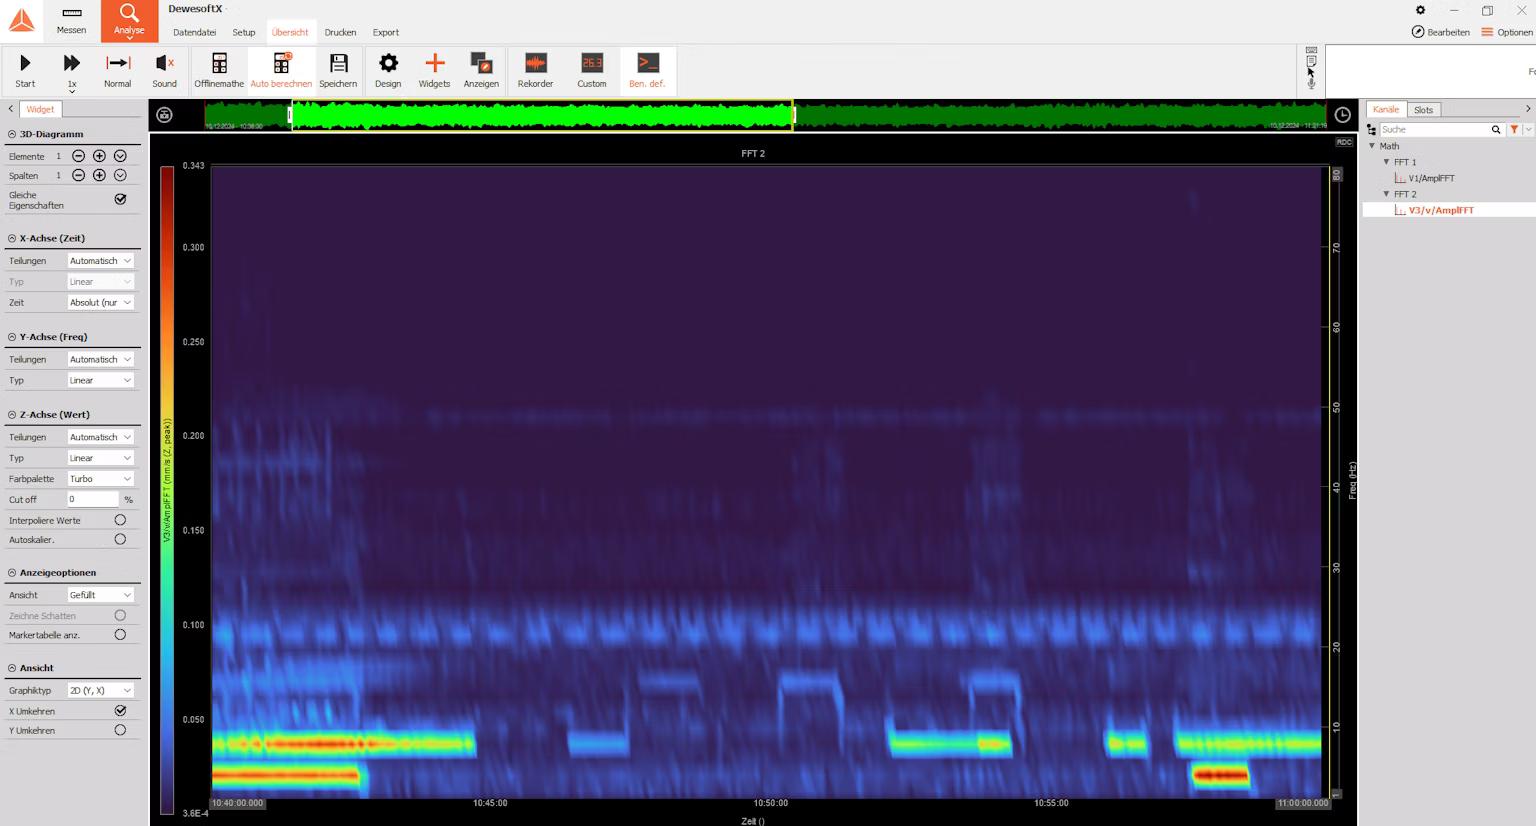Open Offlinemathe

click(218, 66)
